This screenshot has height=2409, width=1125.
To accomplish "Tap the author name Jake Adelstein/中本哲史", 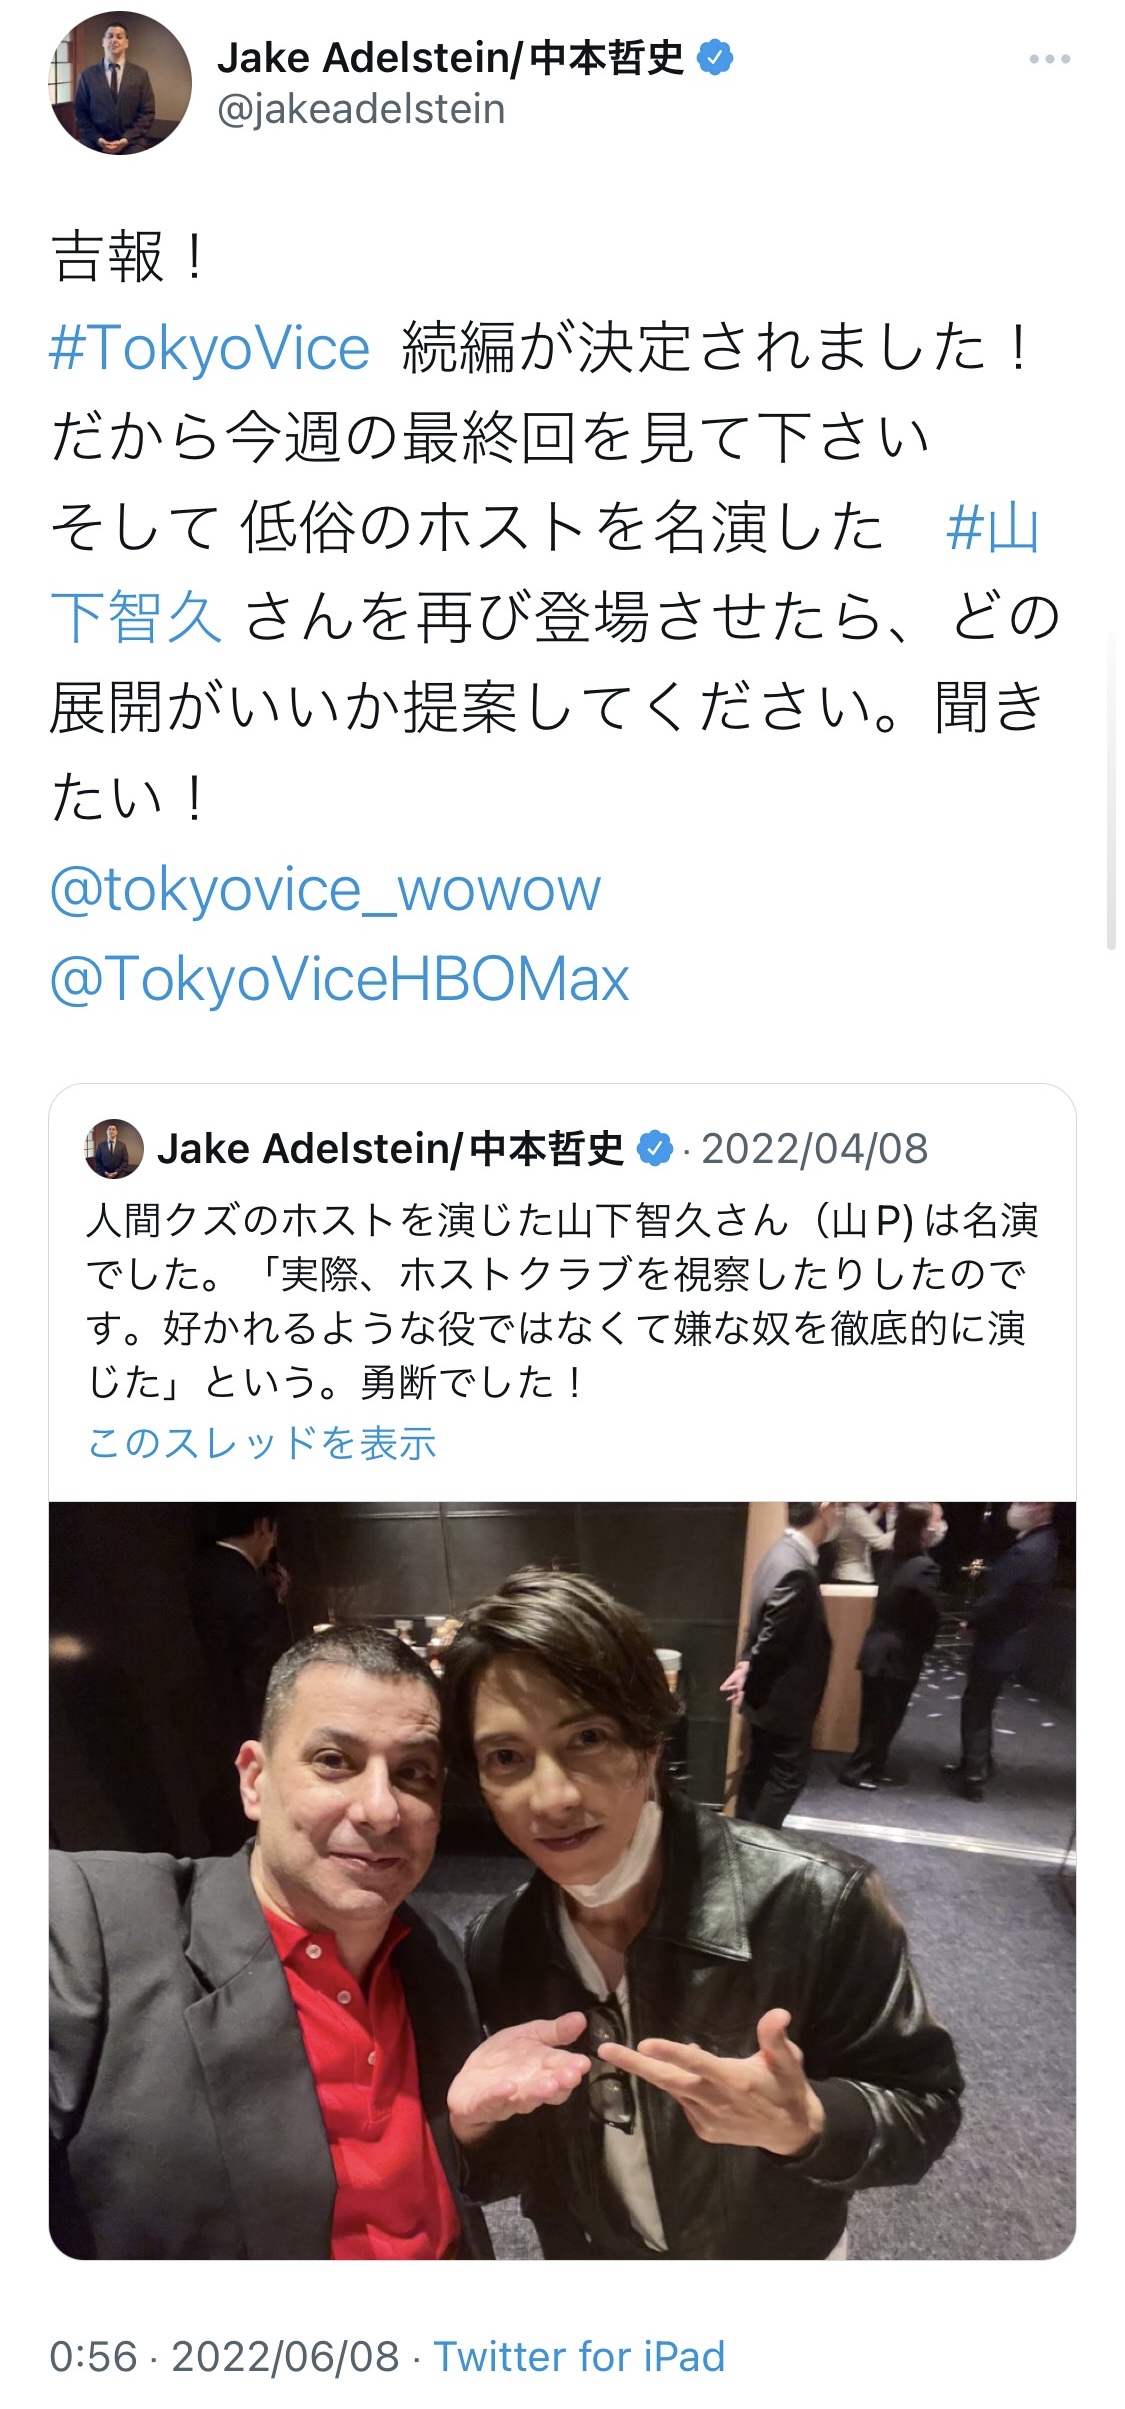I will (x=451, y=58).
